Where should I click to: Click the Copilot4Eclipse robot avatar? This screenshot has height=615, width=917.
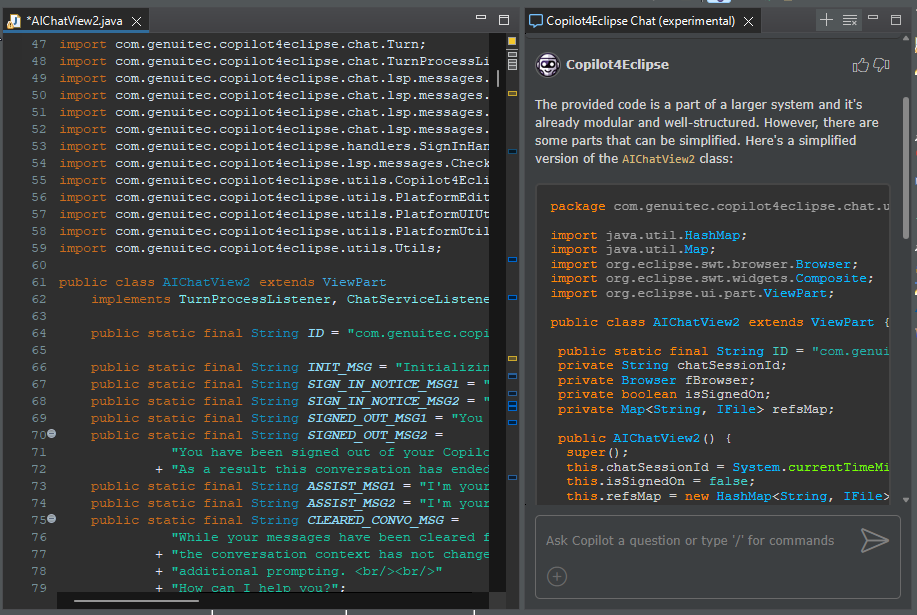547,65
